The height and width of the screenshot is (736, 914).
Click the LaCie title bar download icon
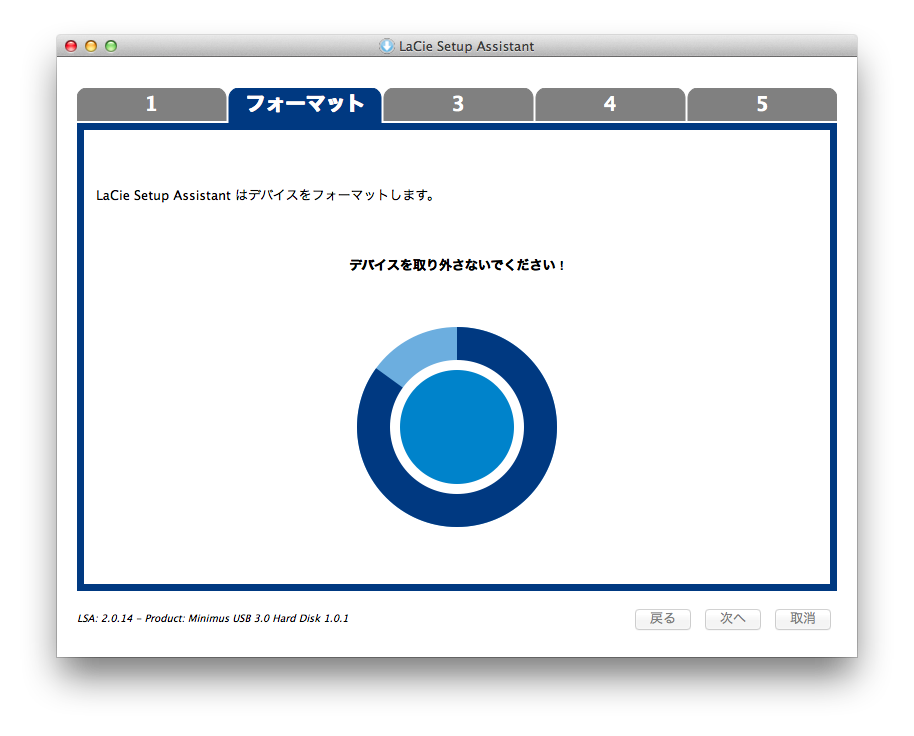386,46
